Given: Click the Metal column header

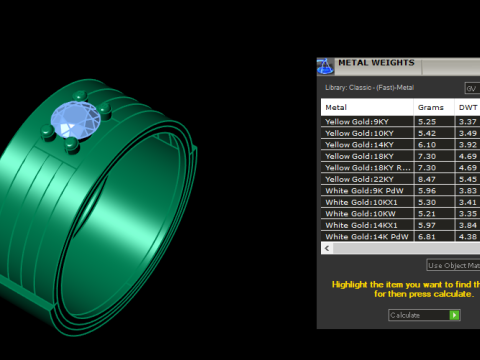Looking at the screenshot, I should click(x=367, y=107).
